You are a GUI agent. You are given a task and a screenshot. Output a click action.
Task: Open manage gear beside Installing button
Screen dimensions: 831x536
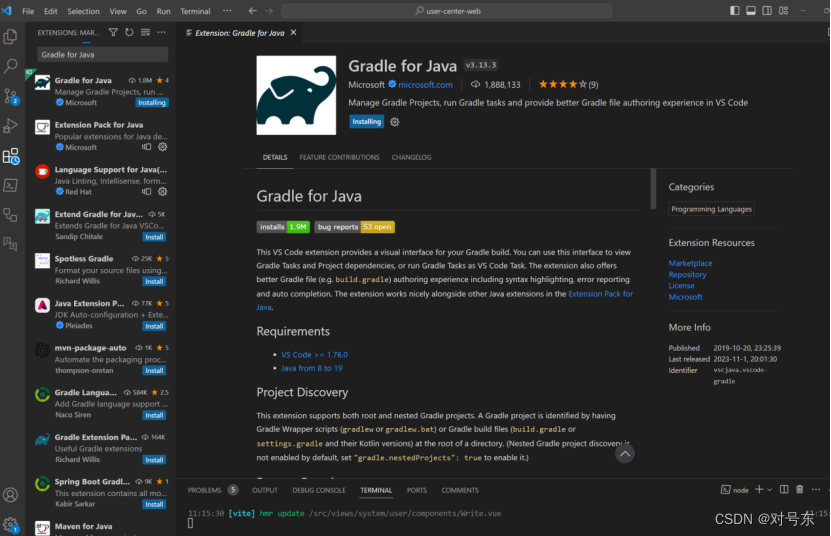click(x=394, y=122)
